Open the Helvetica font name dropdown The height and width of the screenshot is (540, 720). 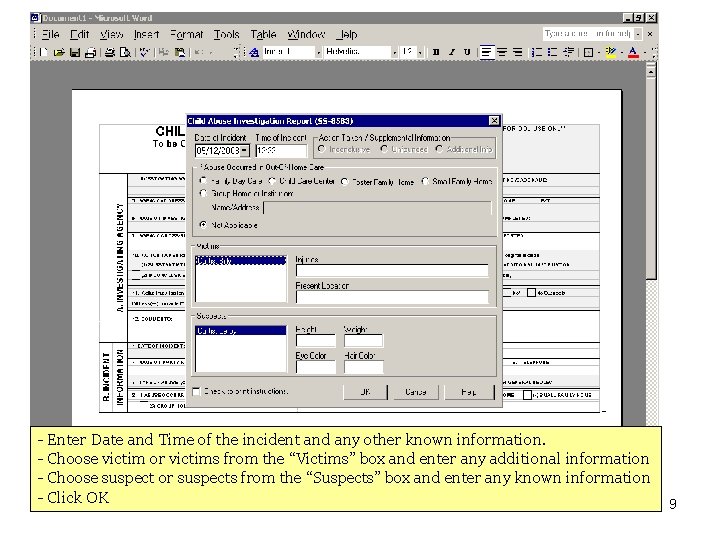(394, 53)
